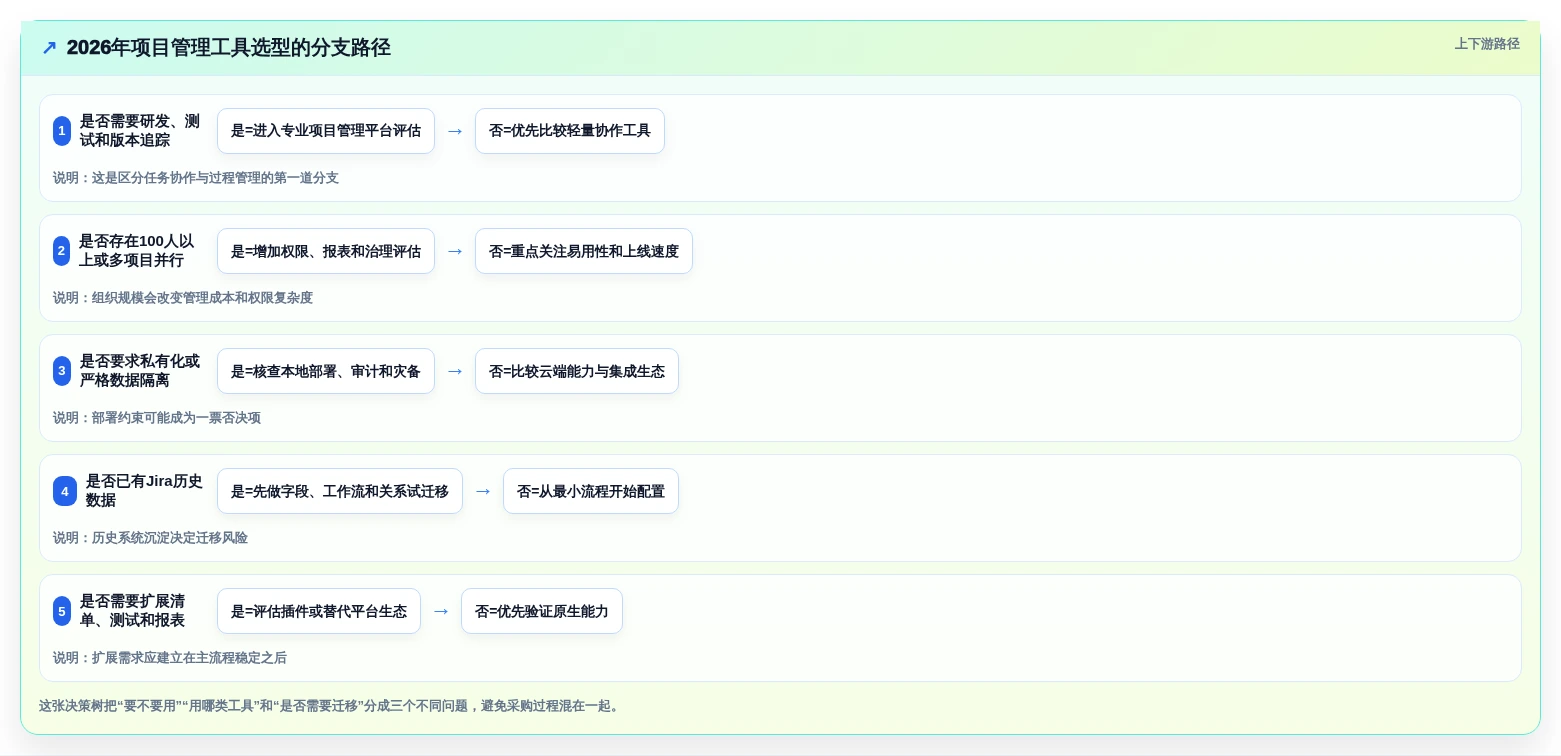Select step badge number 4
This screenshot has height=756, width=1561.
(x=65, y=491)
